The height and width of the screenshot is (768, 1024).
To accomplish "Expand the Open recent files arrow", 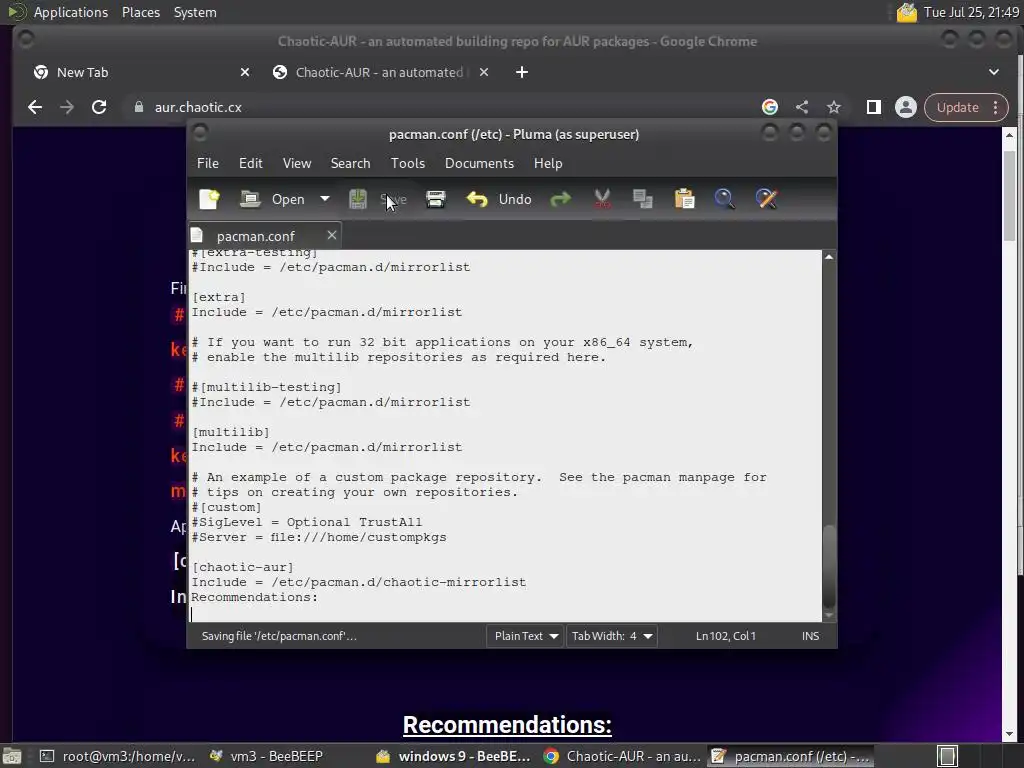I will click(x=325, y=199).
